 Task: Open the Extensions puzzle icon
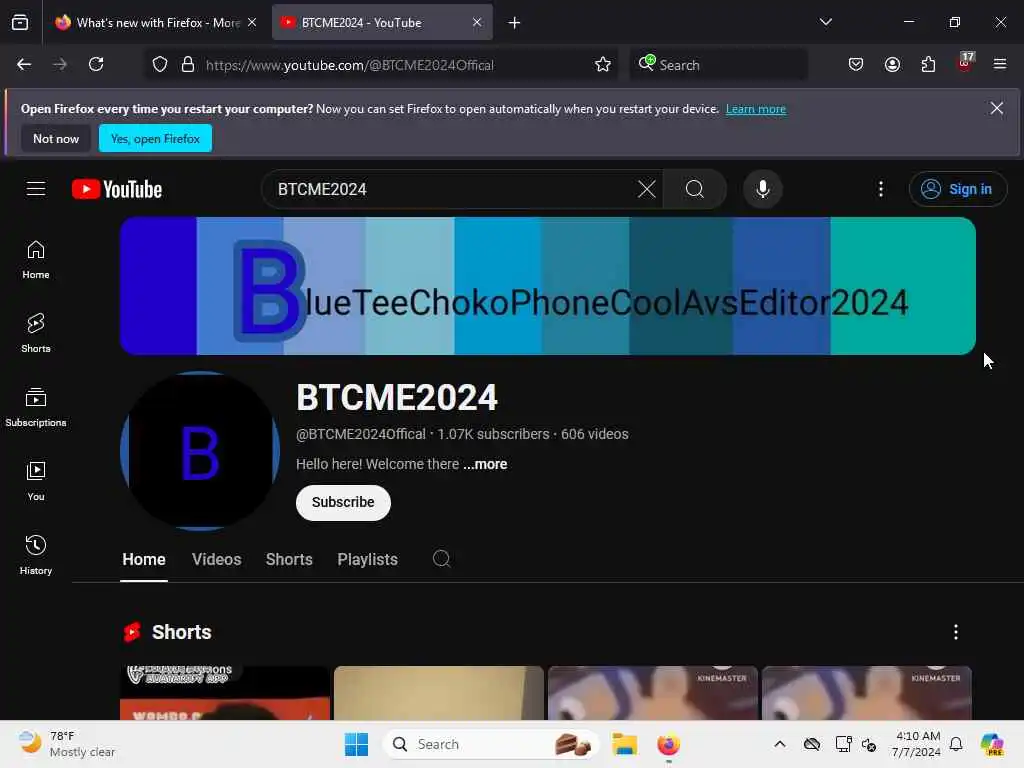[x=928, y=64]
